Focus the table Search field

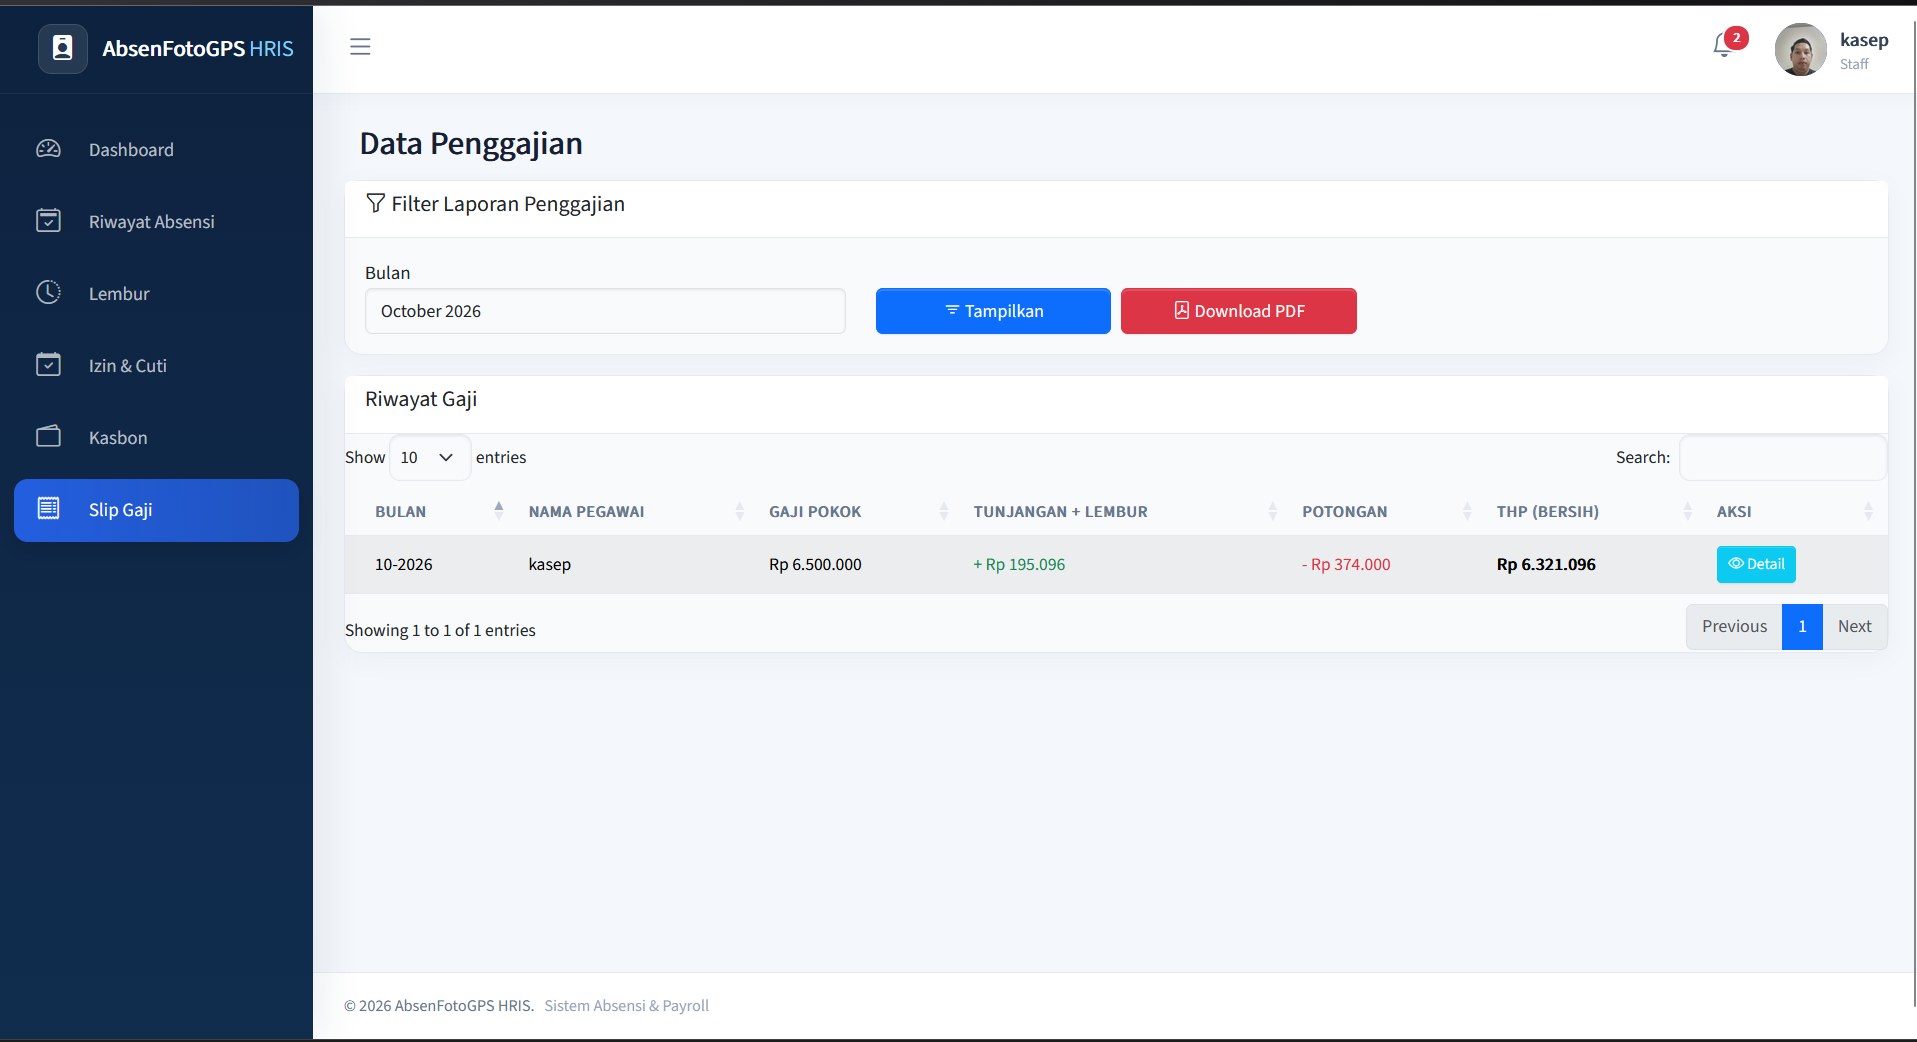point(1782,457)
